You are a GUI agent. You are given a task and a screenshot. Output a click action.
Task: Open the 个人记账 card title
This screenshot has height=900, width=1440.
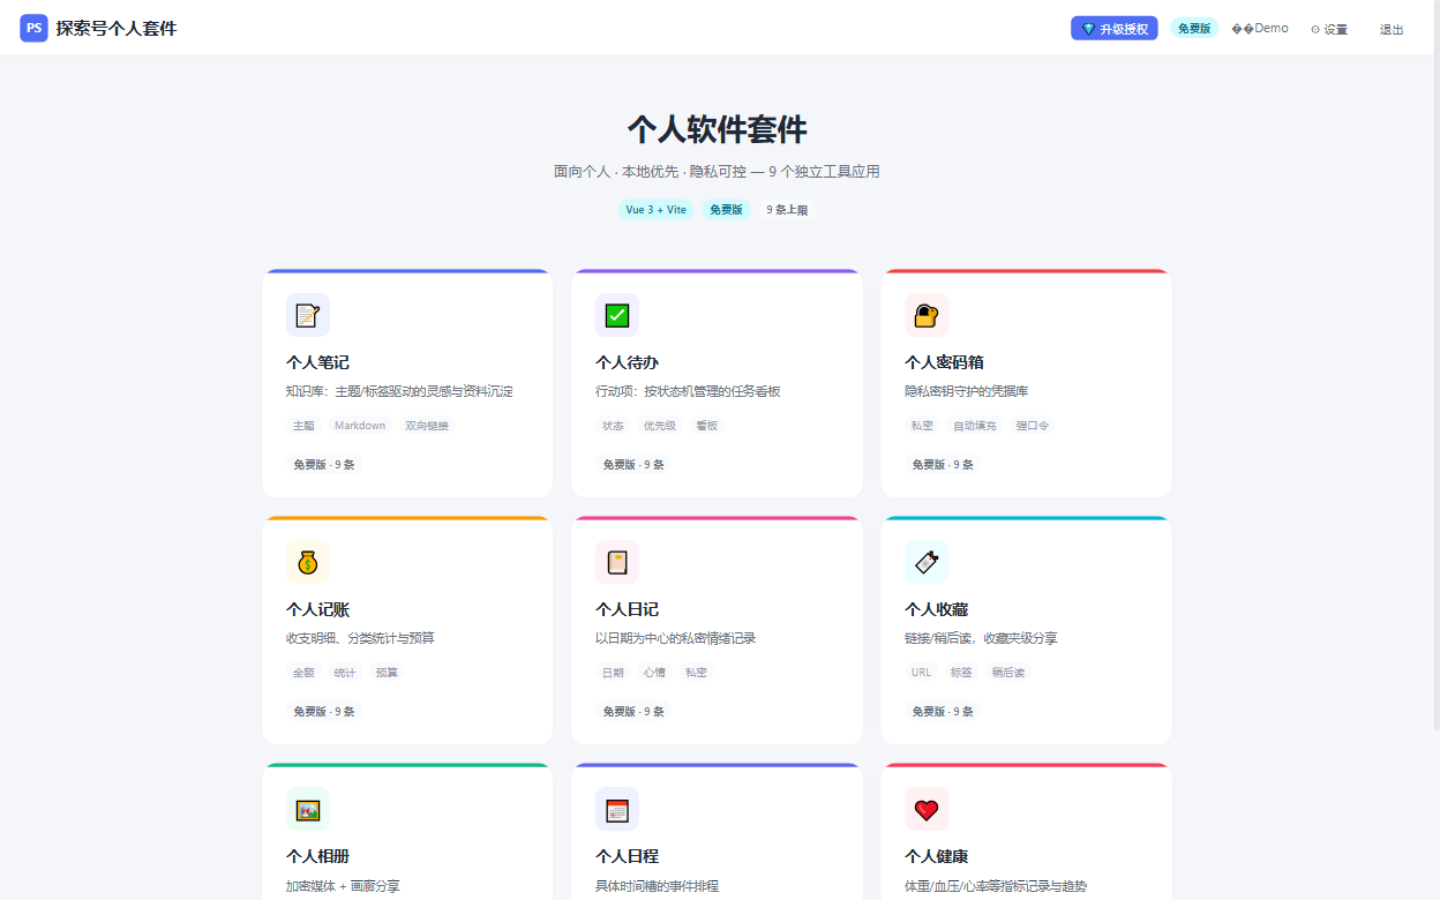(318, 609)
